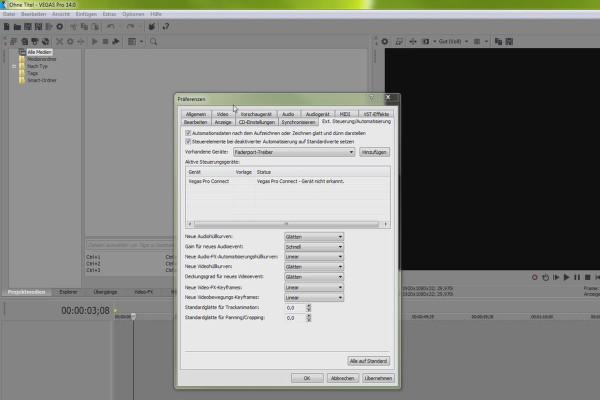The image size is (600, 400).
Task: Click the Pause icon under video preview
Action: click(x=577, y=277)
